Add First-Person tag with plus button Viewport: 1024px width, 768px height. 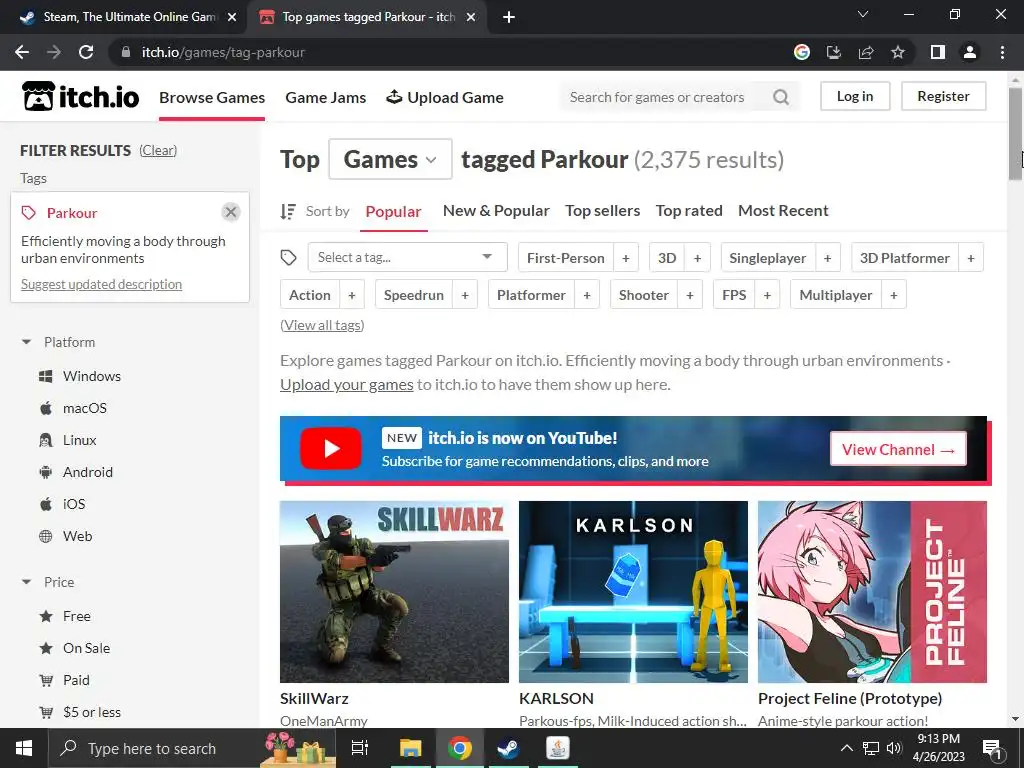626,258
